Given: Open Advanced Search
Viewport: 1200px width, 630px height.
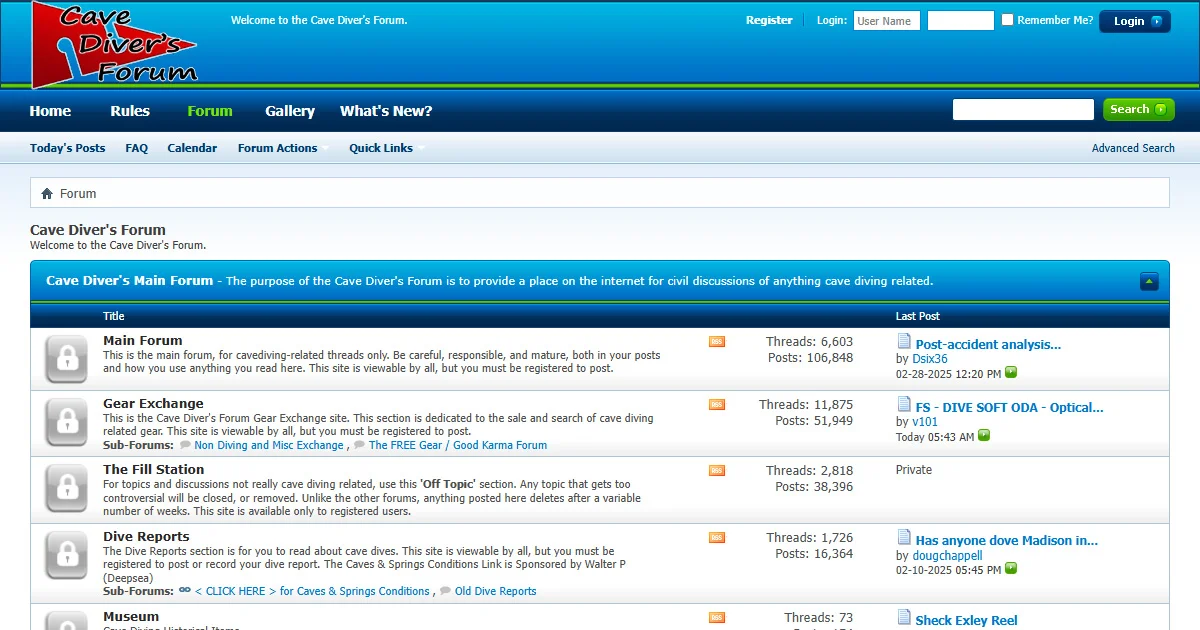Looking at the screenshot, I should tap(1133, 148).
